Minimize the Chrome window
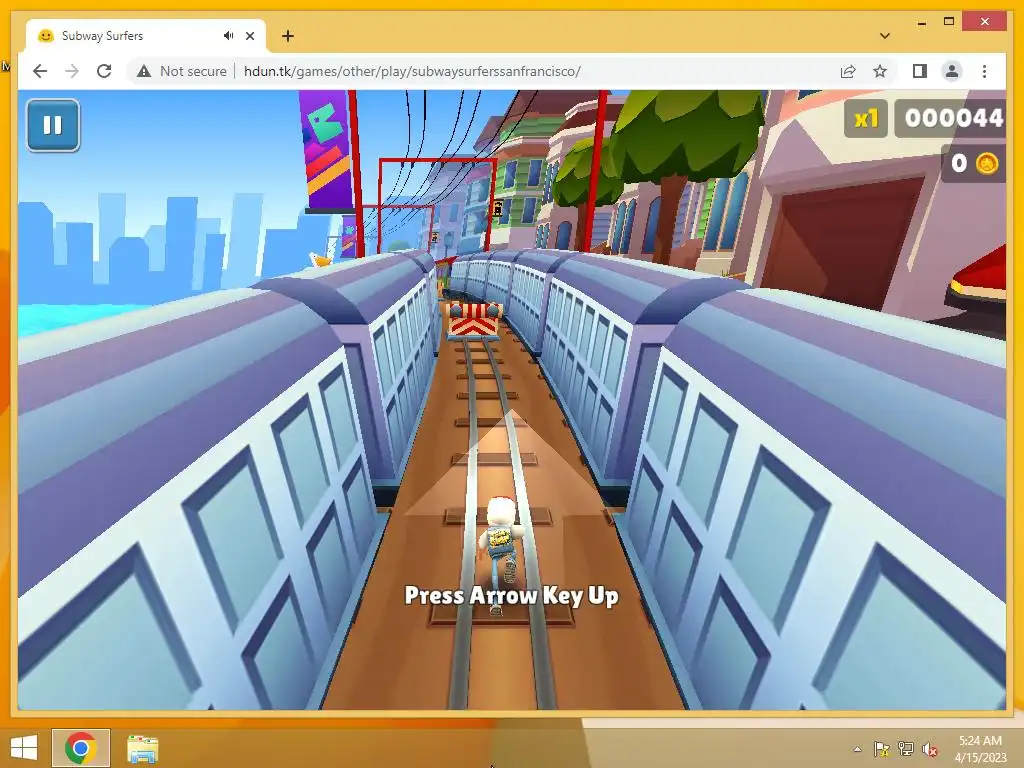The image size is (1024, 768). pyautogui.click(x=921, y=22)
